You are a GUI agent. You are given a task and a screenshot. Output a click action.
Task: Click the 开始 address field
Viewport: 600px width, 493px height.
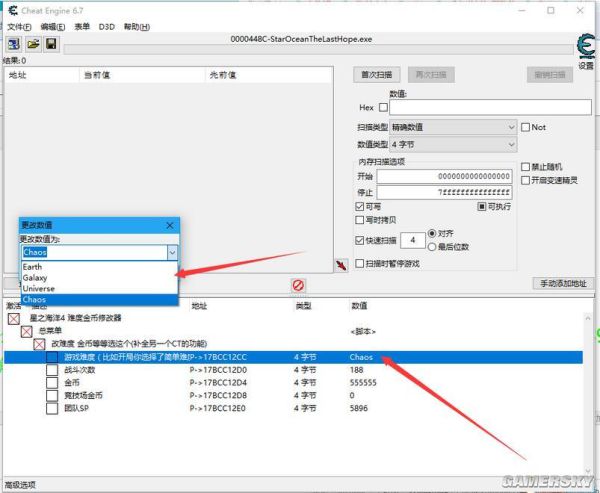[444, 176]
